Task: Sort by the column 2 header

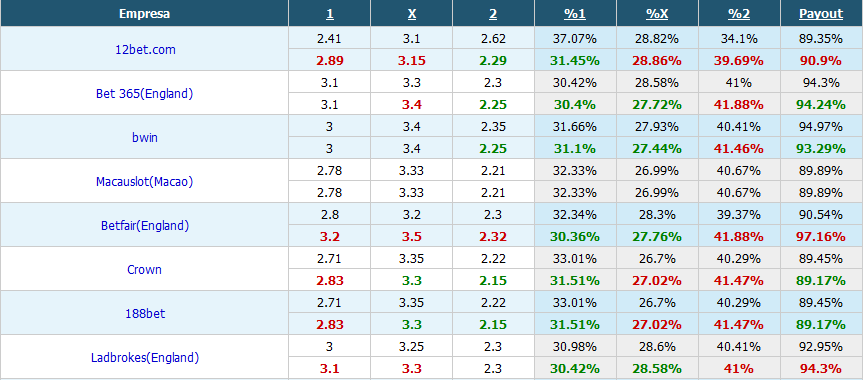Action: [493, 14]
